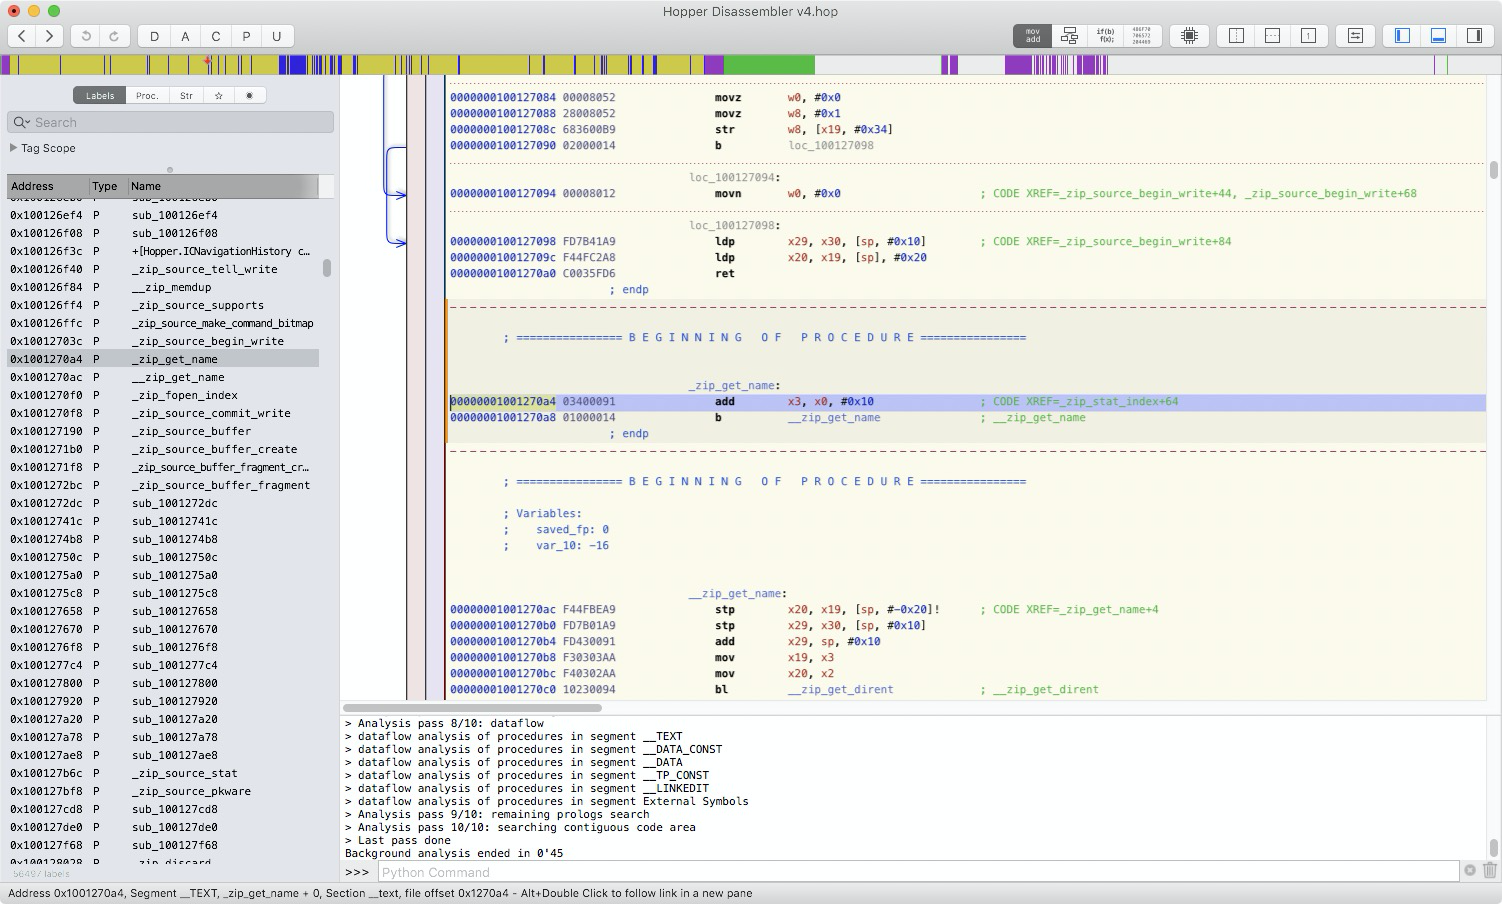This screenshot has height=904, width=1502.
Task: Toggle the bottom console pane
Action: tap(1438, 35)
